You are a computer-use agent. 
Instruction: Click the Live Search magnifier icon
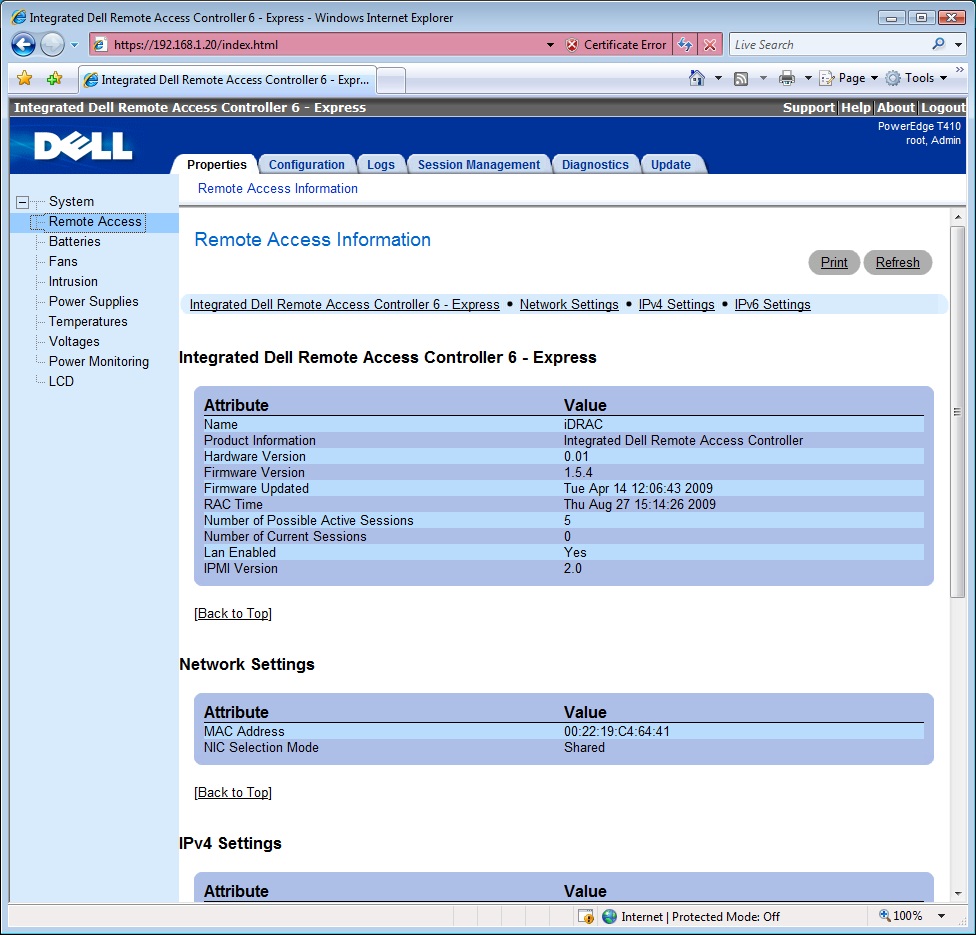(x=938, y=44)
